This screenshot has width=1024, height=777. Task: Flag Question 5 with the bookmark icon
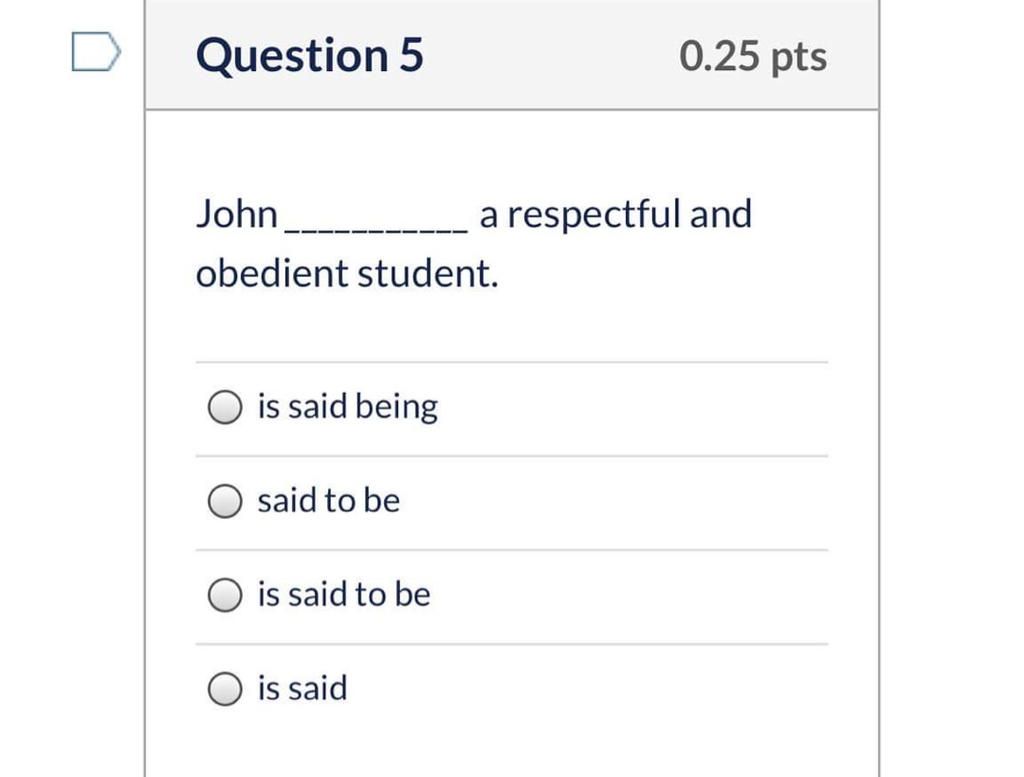(96, 53)
